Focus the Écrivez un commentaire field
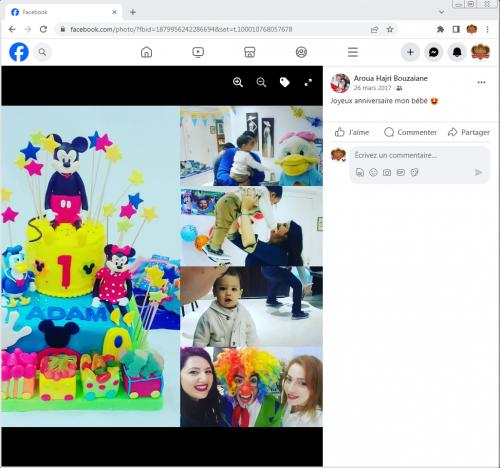The image size is (500, 468). point(419,155)
